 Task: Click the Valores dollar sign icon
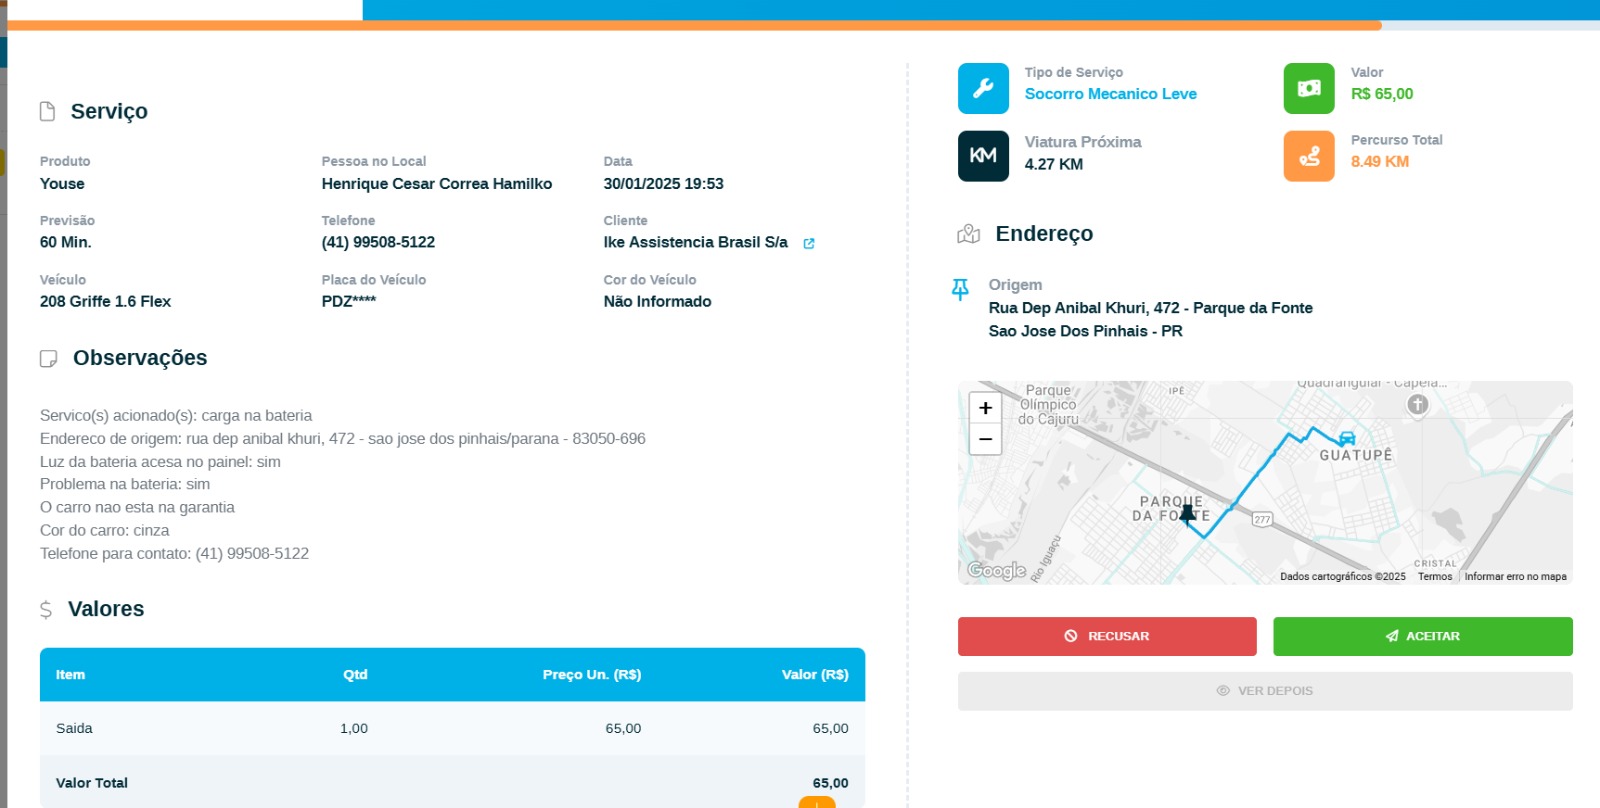tap(46, 609)
